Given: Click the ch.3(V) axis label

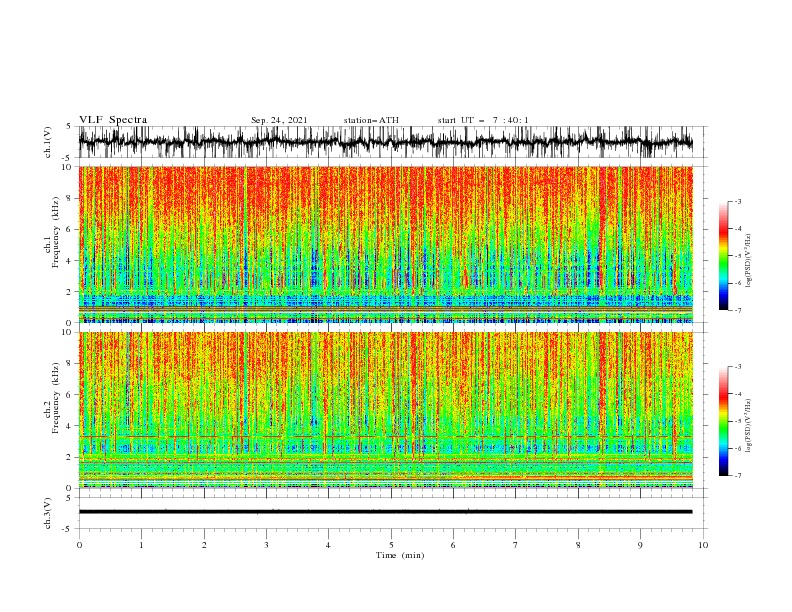Looking at the screenshot, I should [x=48, y=513].
